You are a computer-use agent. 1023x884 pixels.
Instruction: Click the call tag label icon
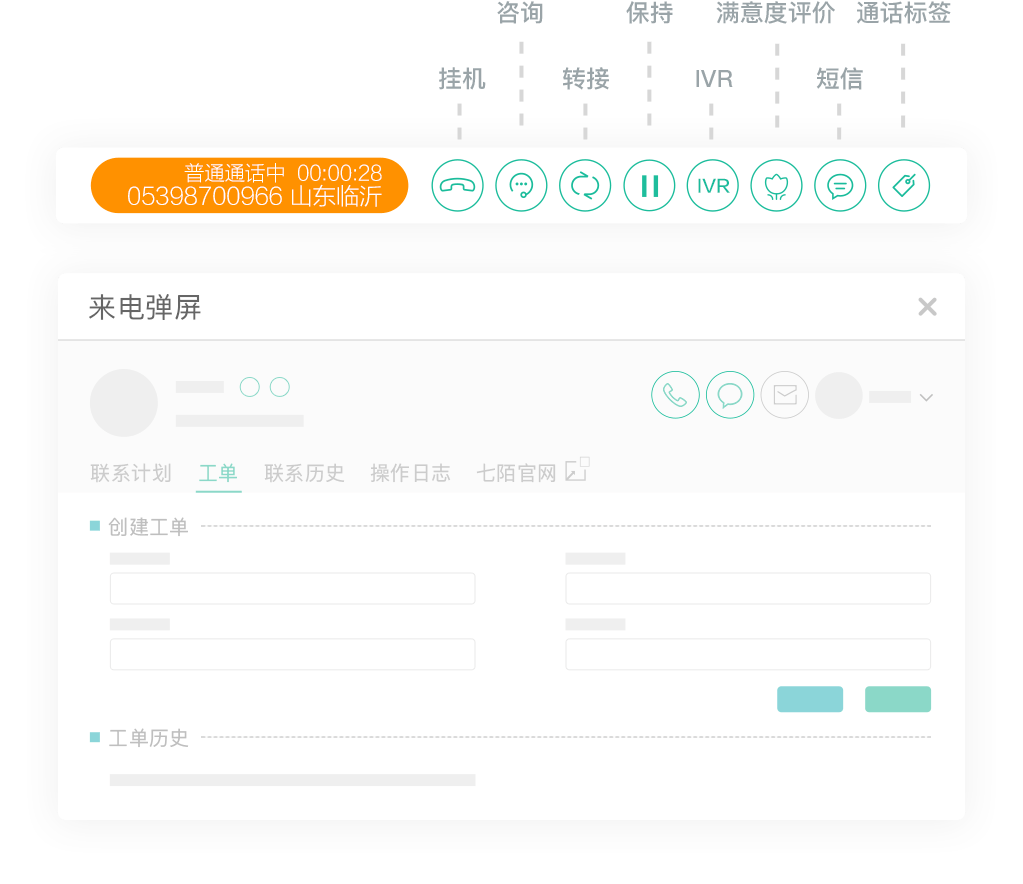pos(904,186)
